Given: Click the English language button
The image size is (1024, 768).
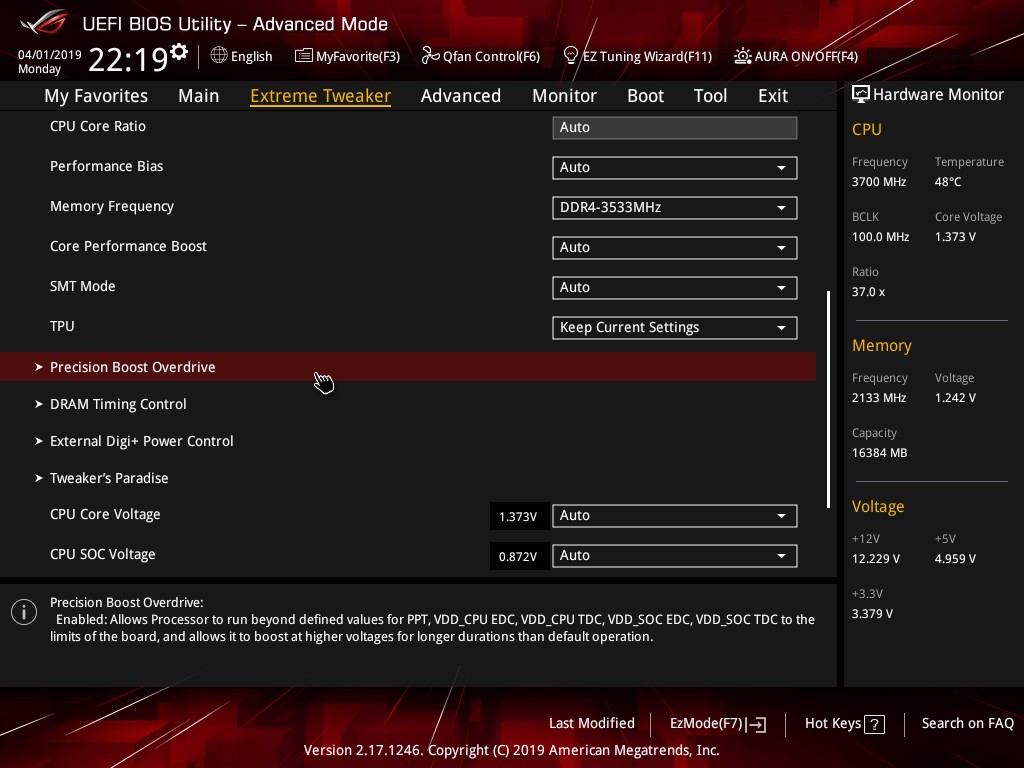Looking at the screenshot, I should [242, 56].
